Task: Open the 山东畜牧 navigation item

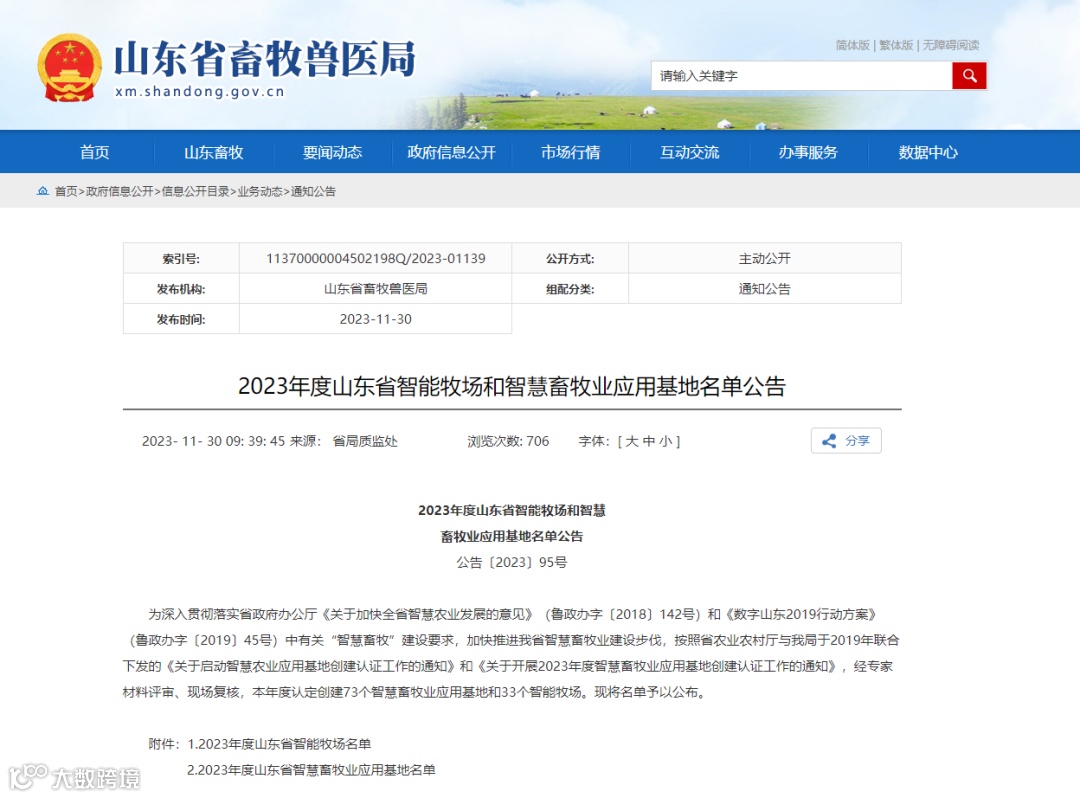Action: (x=214, y=152)
